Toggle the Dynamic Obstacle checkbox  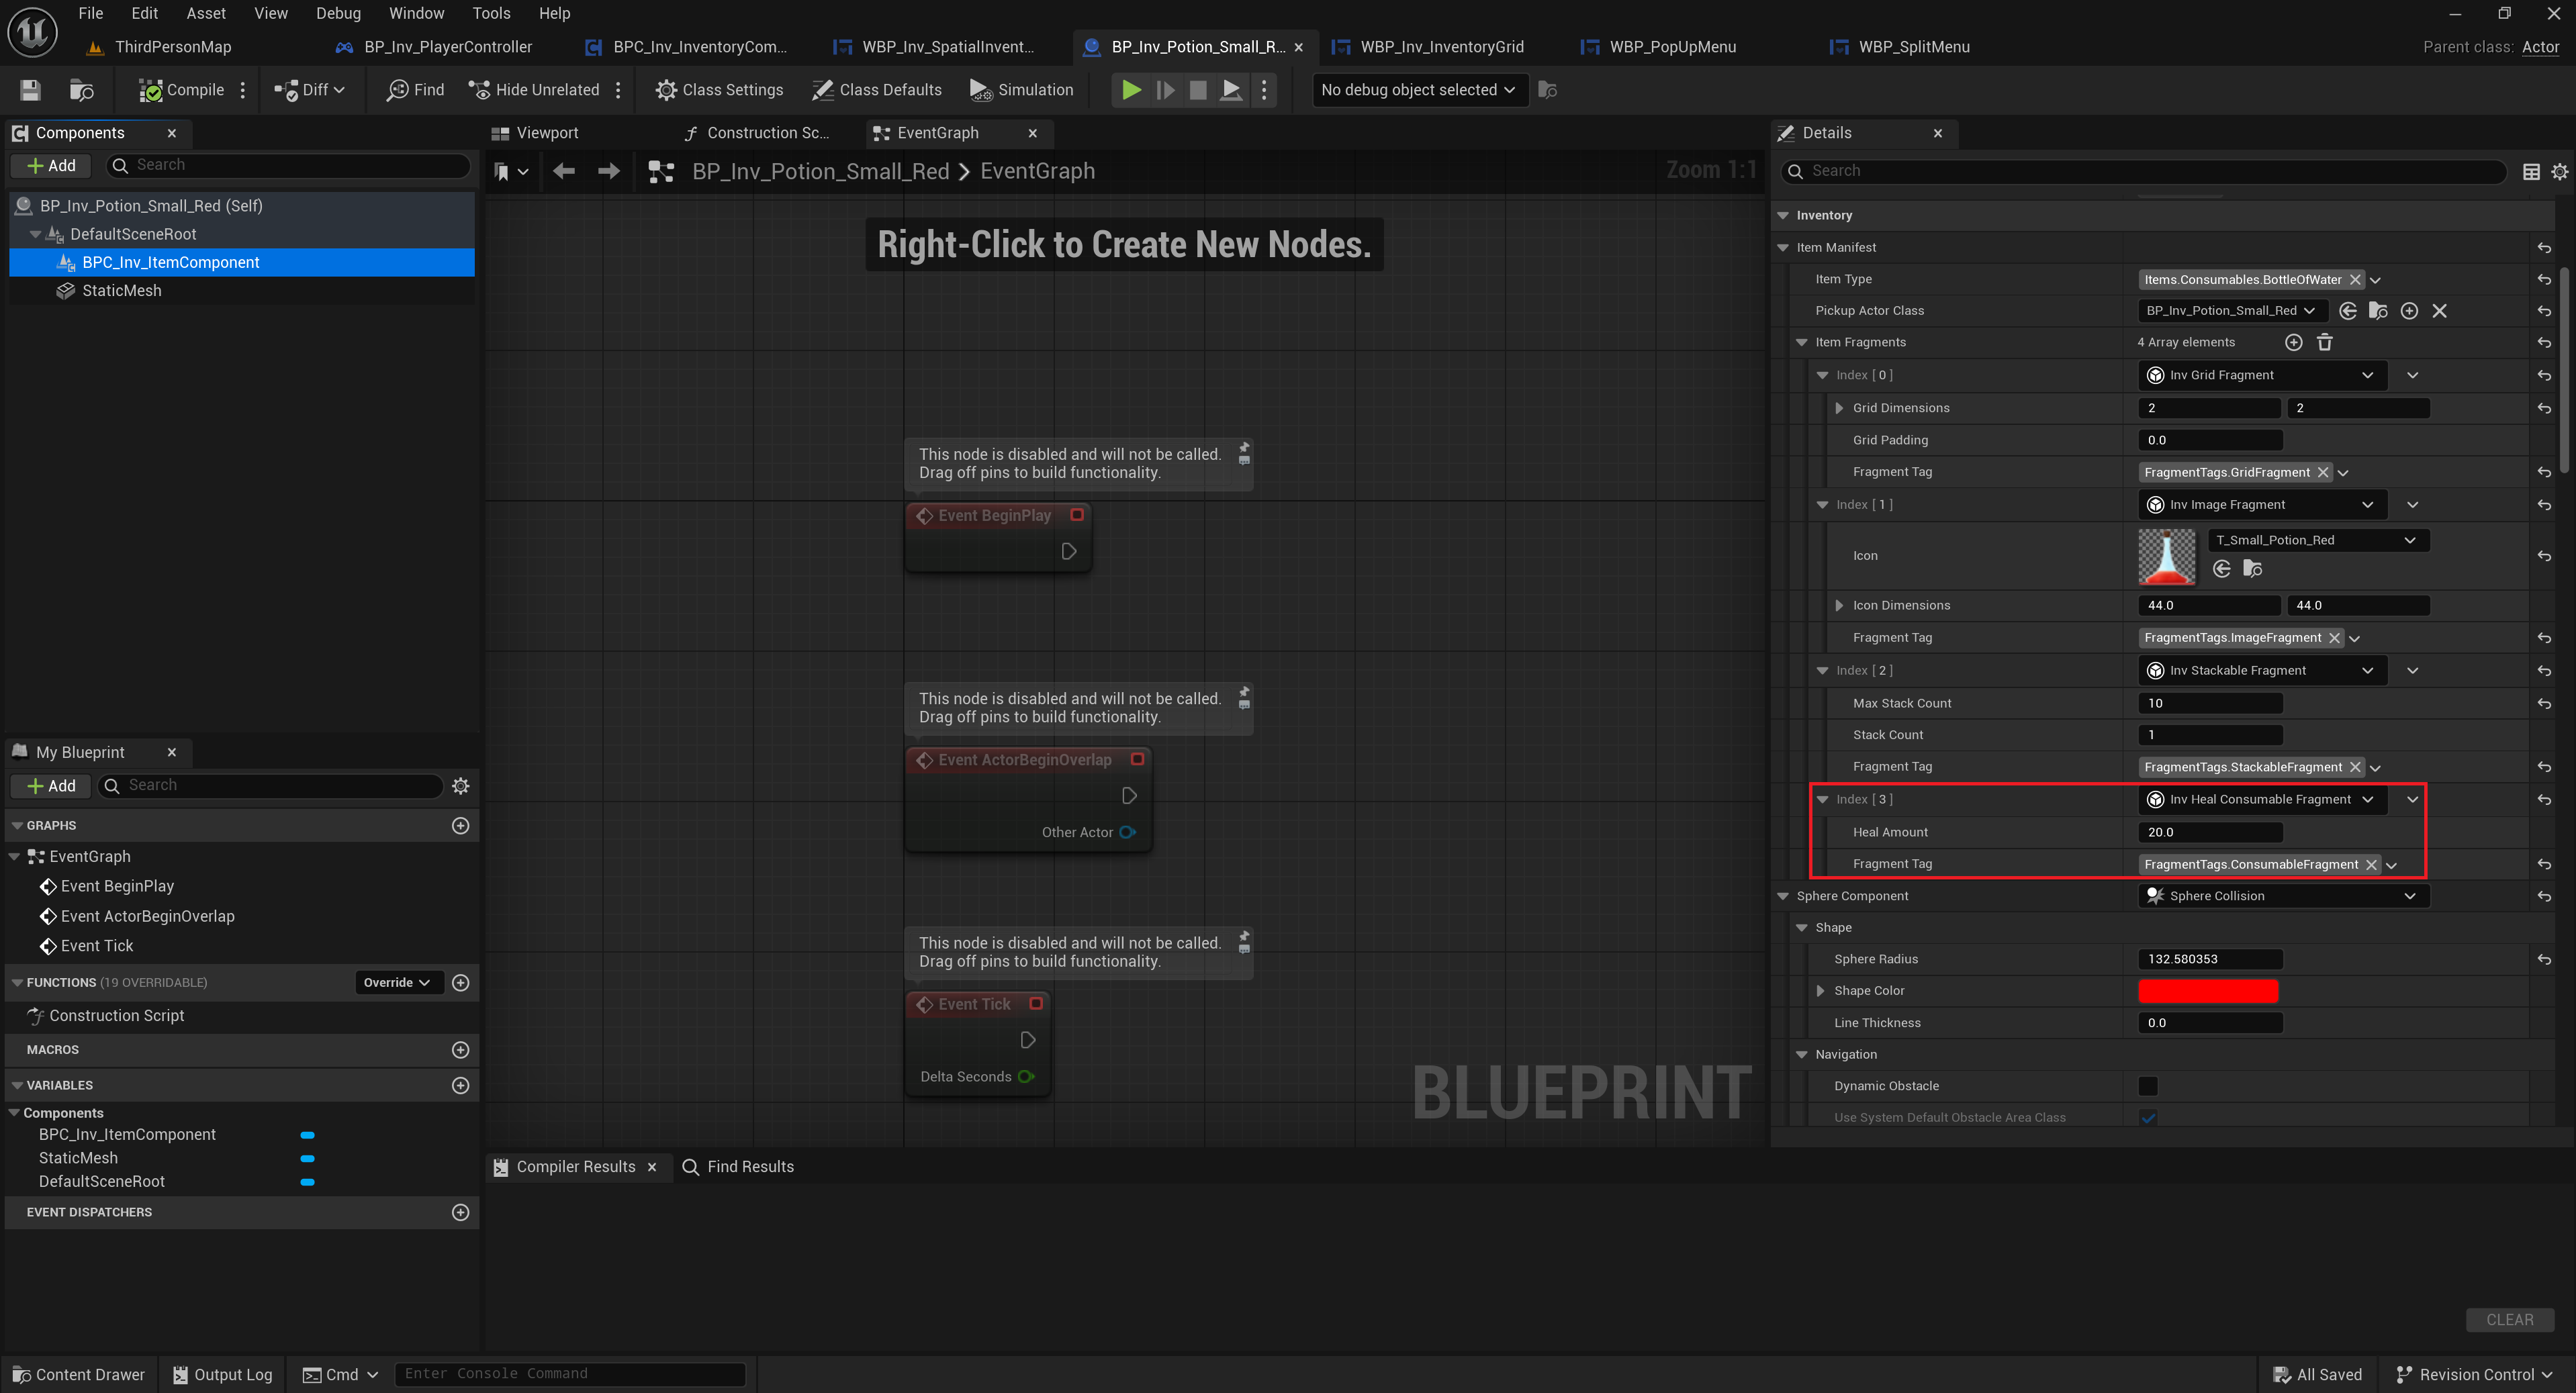tap(2147, 1086)
